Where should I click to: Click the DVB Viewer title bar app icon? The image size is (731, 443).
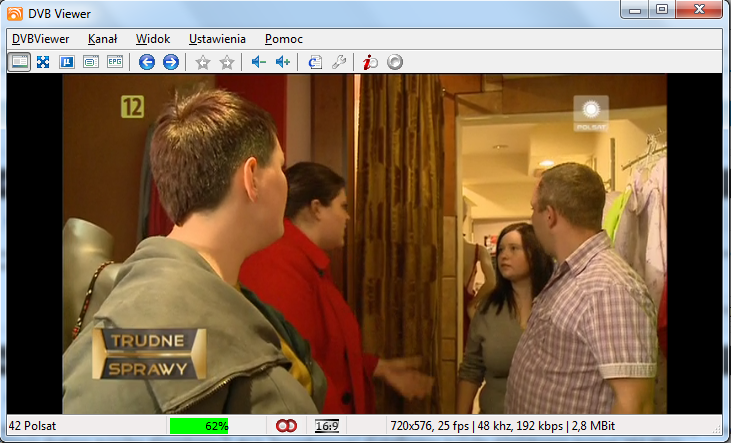point(15,14)
